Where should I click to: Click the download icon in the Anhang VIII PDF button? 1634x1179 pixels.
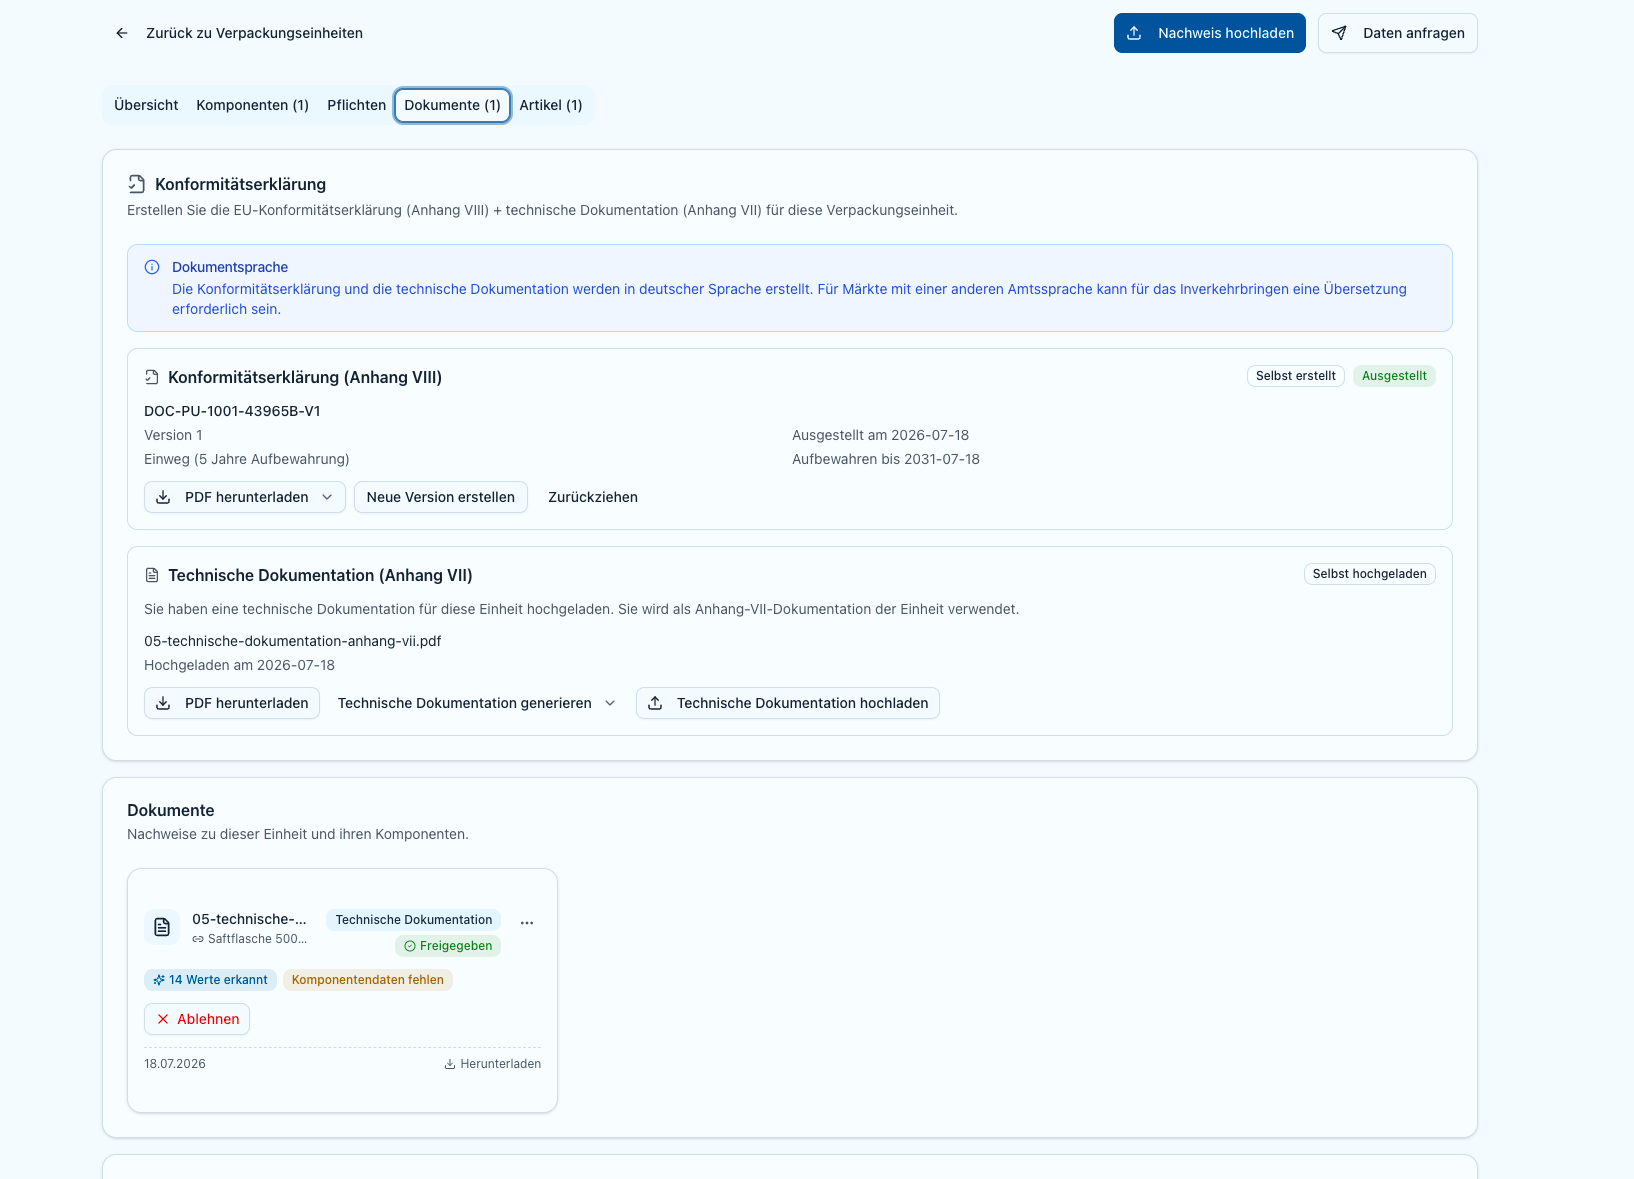[163, 497]
